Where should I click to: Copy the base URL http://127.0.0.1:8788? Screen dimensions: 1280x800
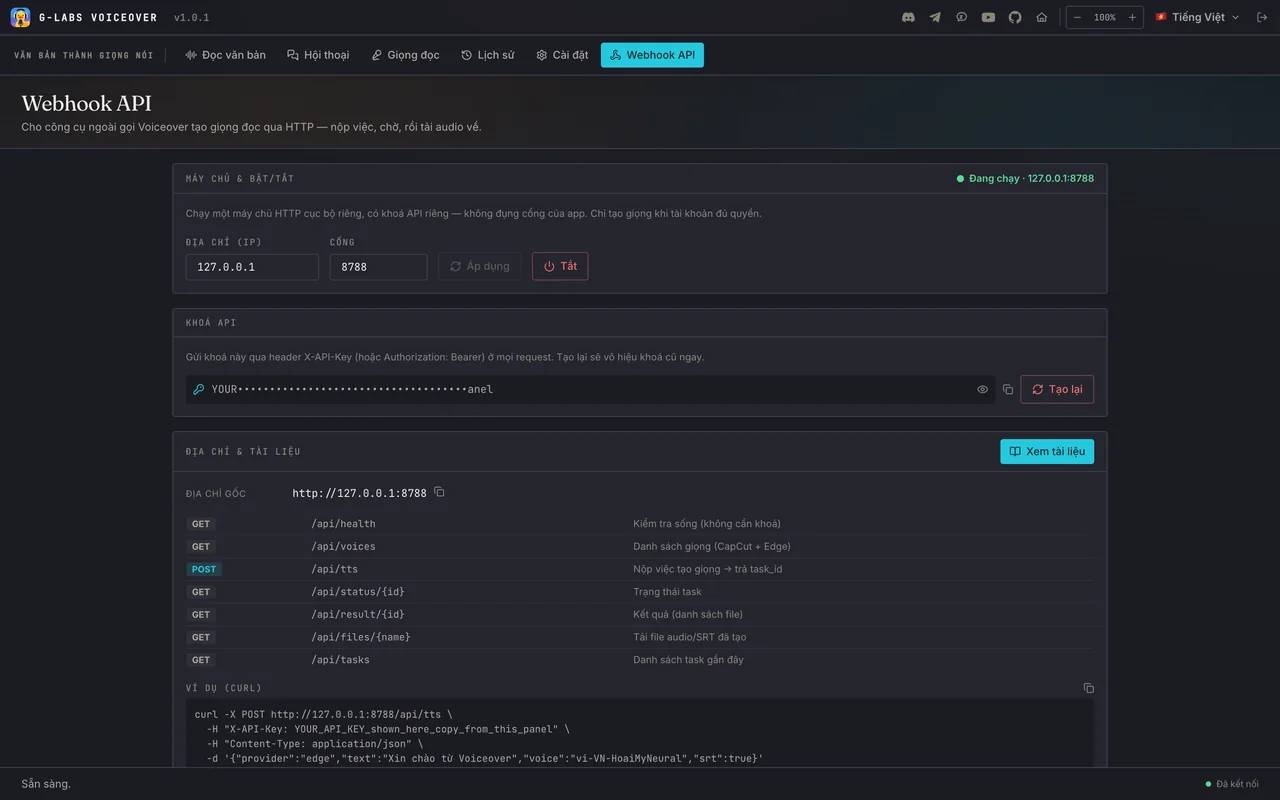coord(439,492)
